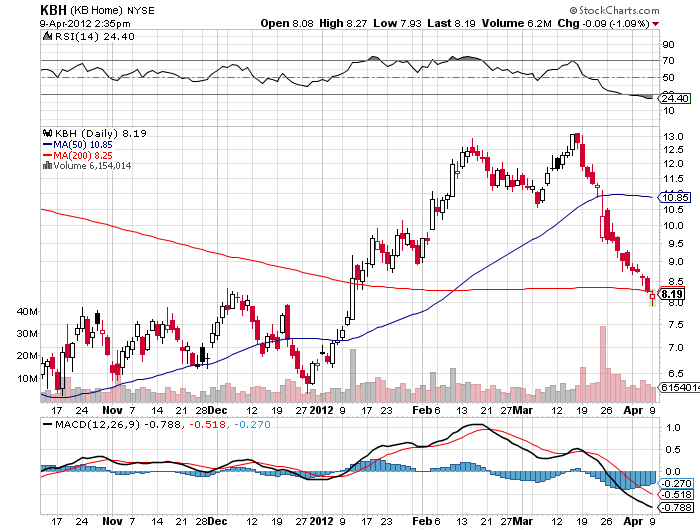Click the 10.85 MA(50) price tag
Screen dimensions: 700x530
(675, 197)
